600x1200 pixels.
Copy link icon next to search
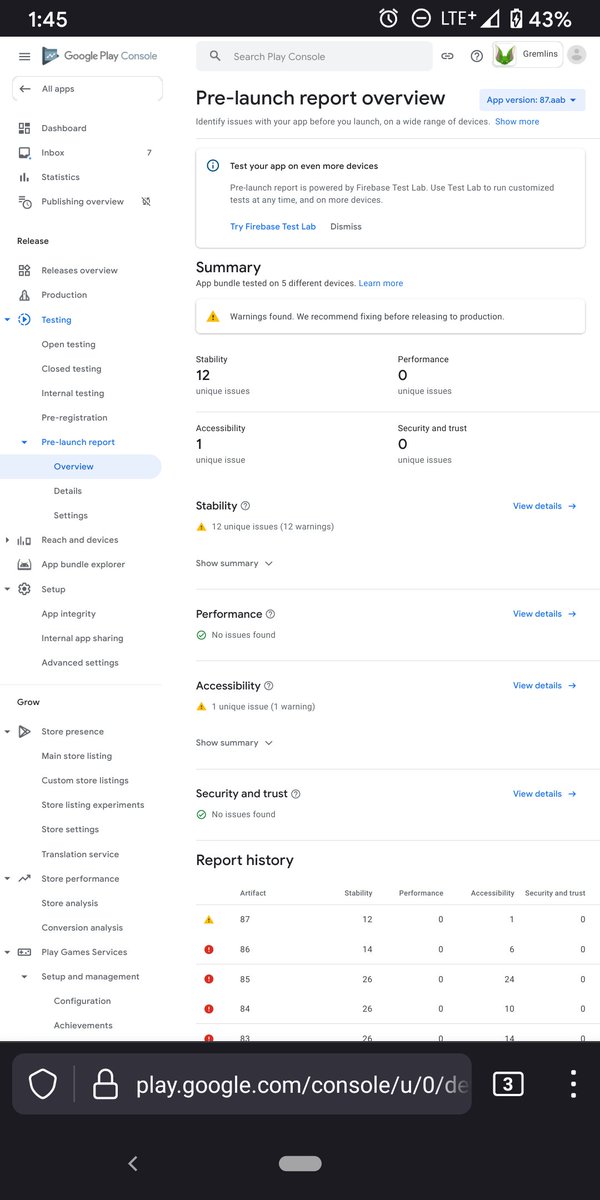click(x=448, y=57)
